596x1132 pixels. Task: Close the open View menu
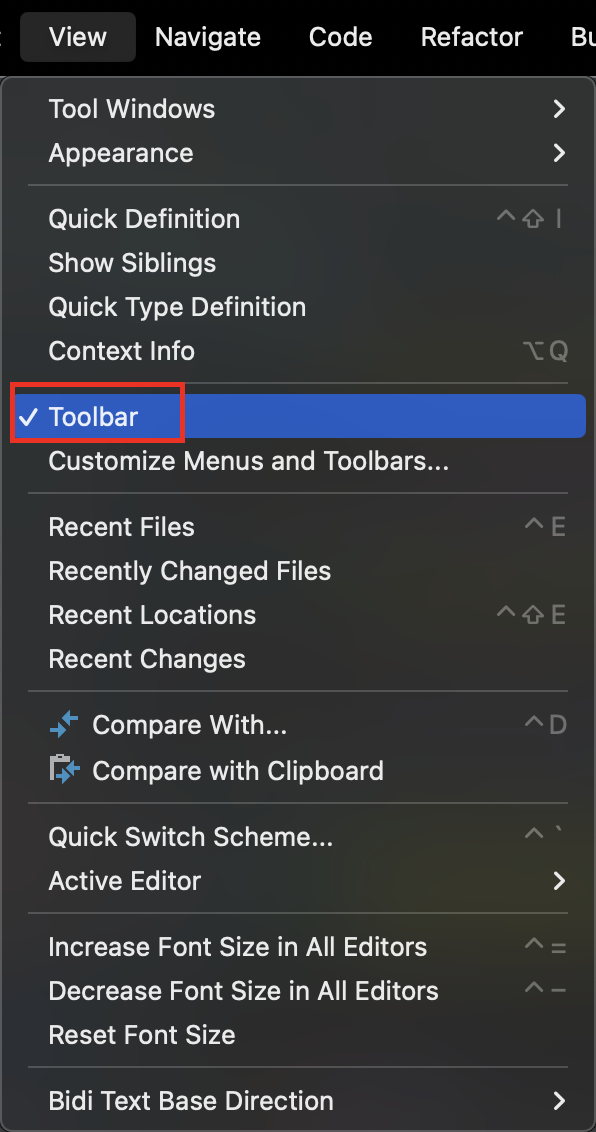(x=78, y=37)
